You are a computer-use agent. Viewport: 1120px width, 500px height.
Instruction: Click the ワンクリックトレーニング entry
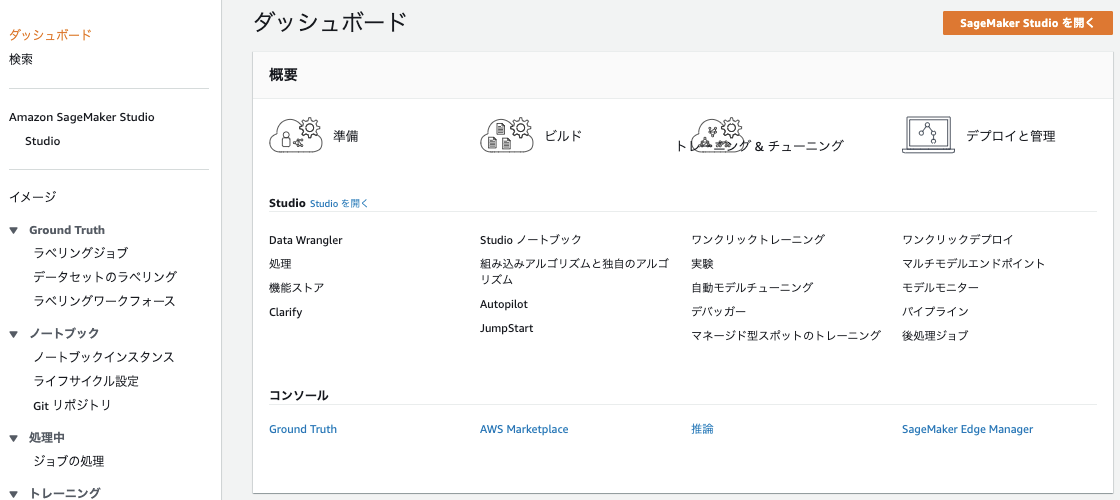tap(758, 240)
